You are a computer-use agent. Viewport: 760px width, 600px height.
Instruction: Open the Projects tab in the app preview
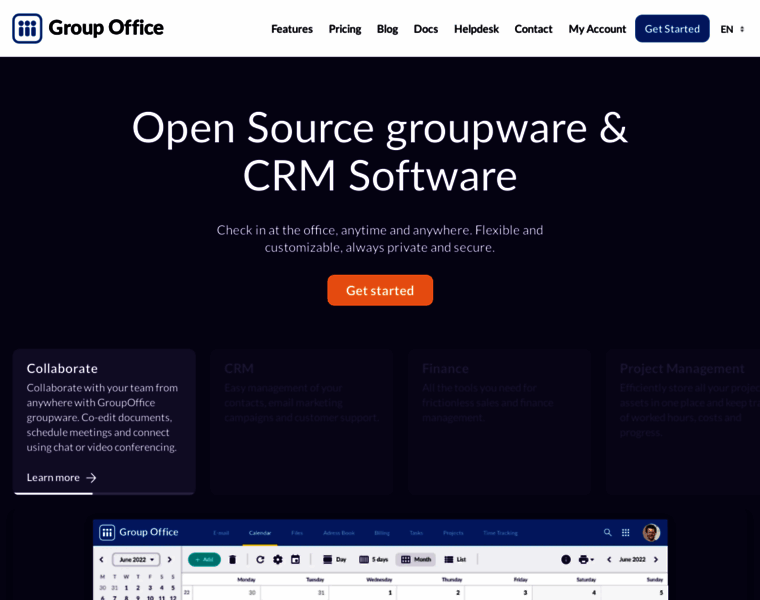[x=453, y=533]
